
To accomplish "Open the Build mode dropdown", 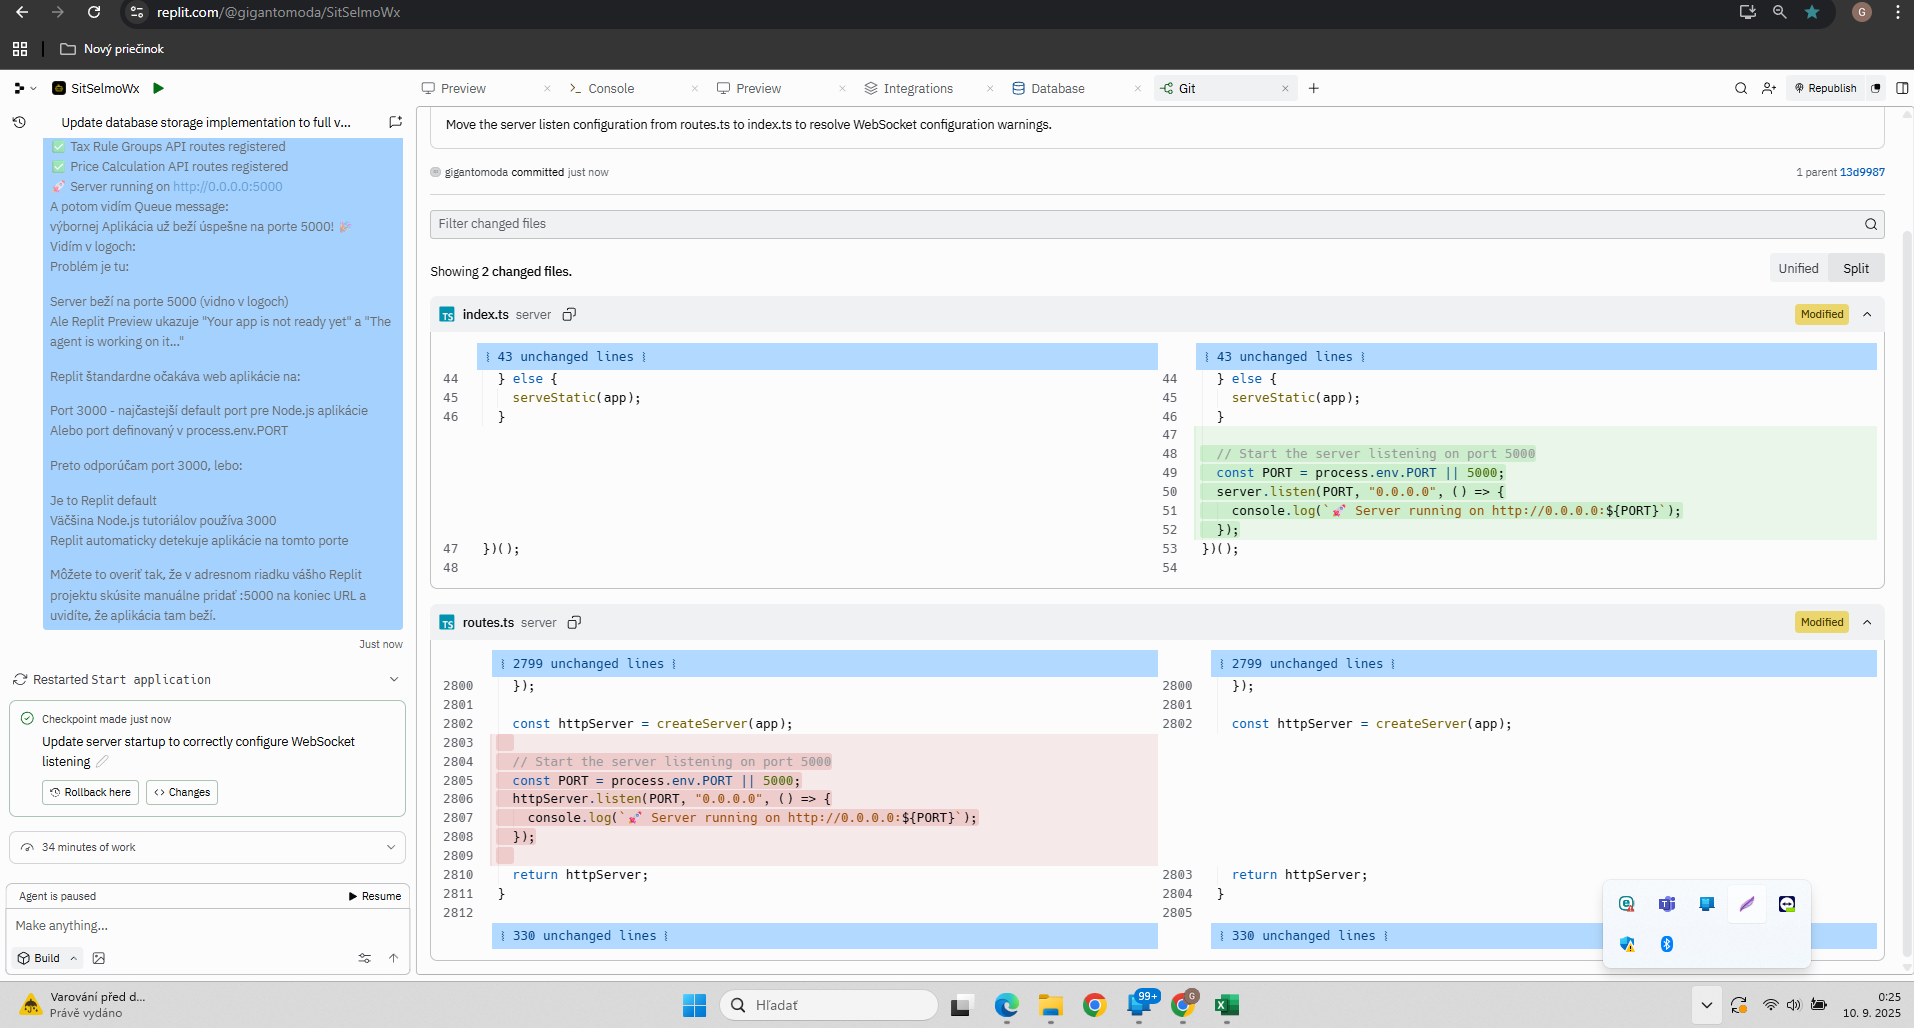I will pyautogui.click(x=47, y=958).
